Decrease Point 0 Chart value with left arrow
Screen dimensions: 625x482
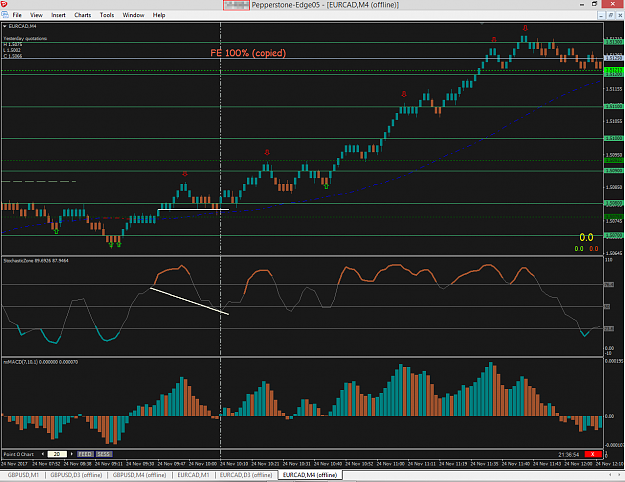pos(43,454)
